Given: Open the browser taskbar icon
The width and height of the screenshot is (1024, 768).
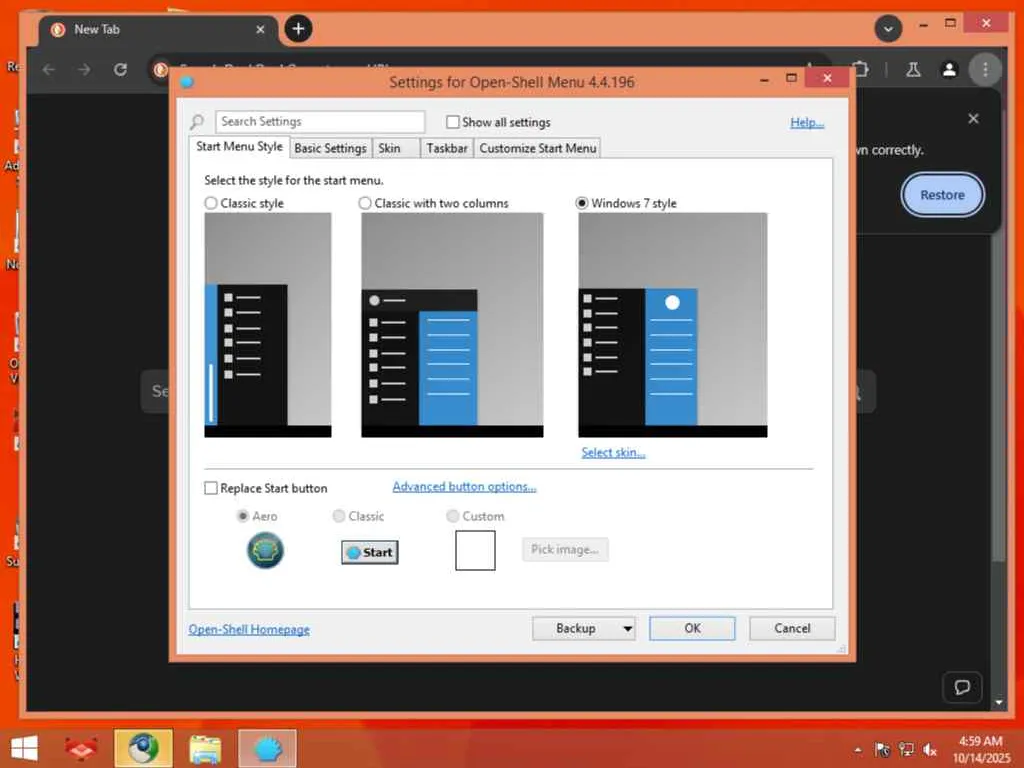Looking at the screenshot, I should pyautogui.click(x=143, y=748).
